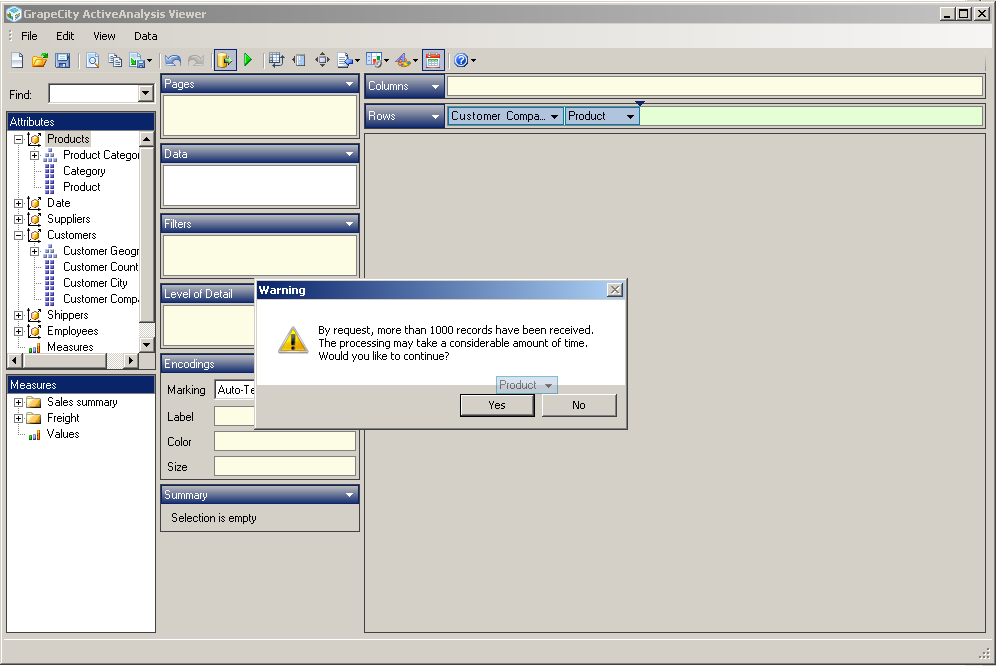Collapse the Customers tree node
996x666 pixels.
click(x=18, y=235)
